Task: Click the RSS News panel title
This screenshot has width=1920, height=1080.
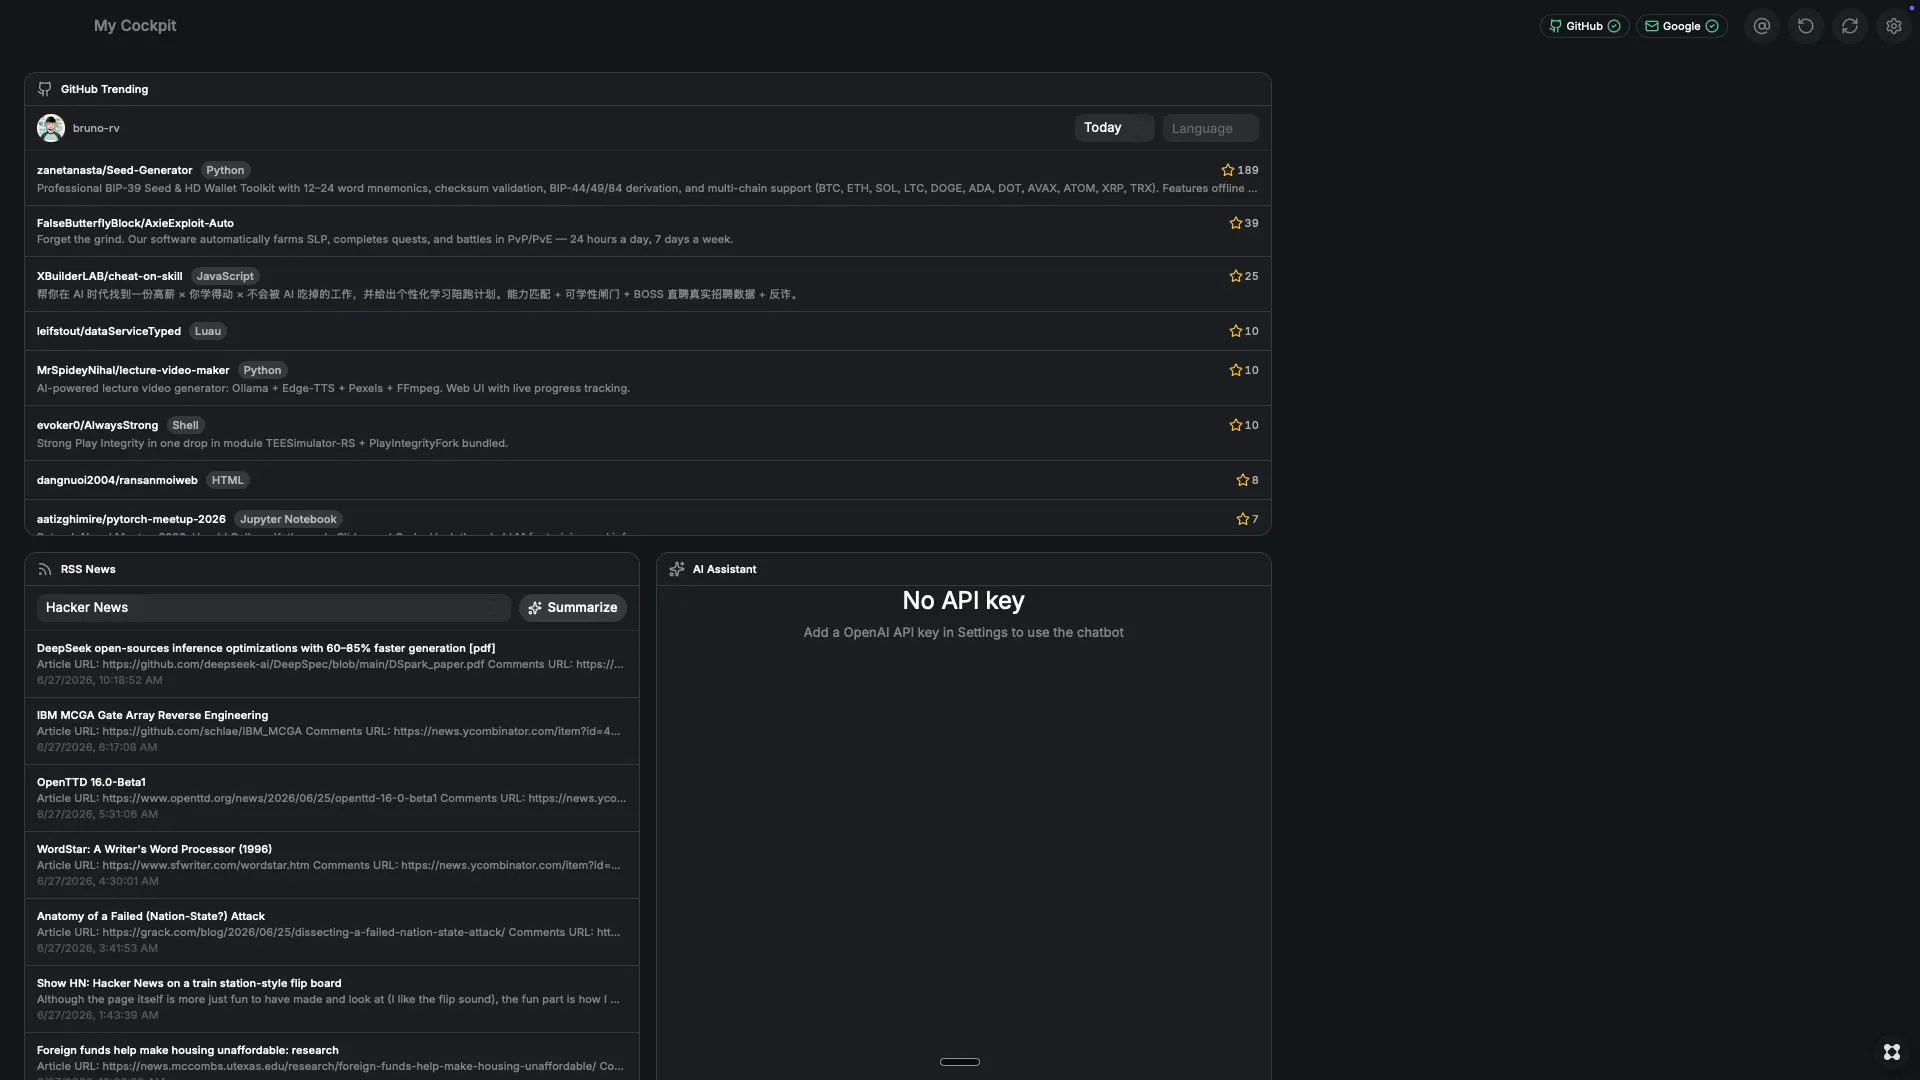Action: pyautogui.click(x=88, y=569)
